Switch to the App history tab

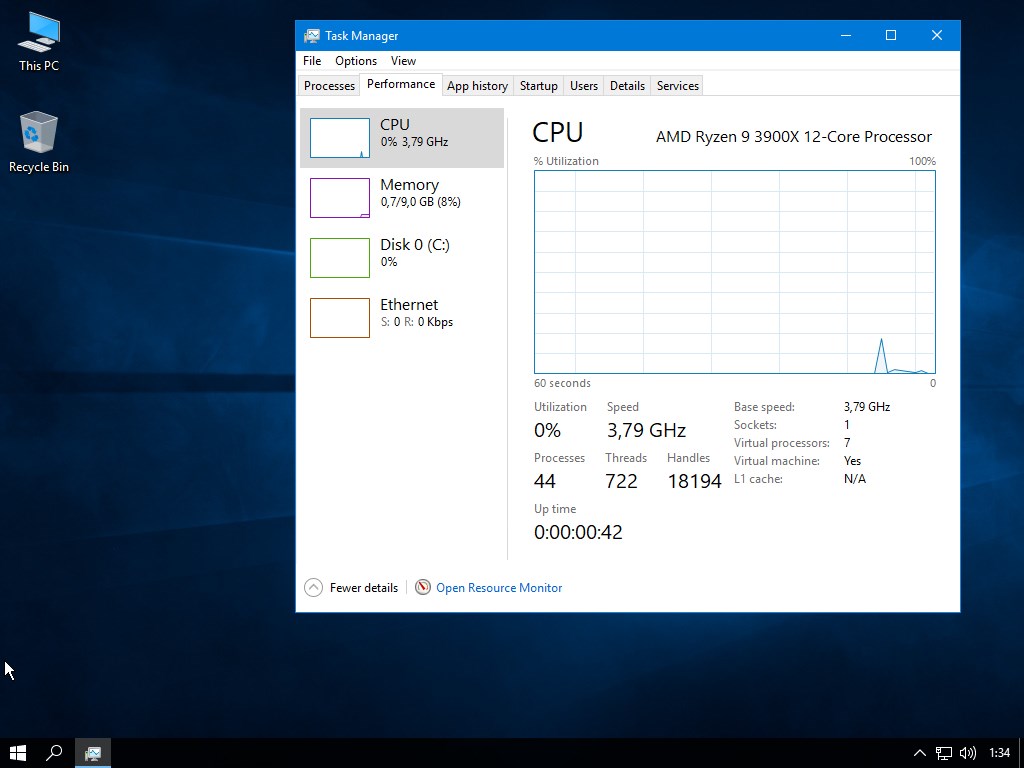[477, 86]
